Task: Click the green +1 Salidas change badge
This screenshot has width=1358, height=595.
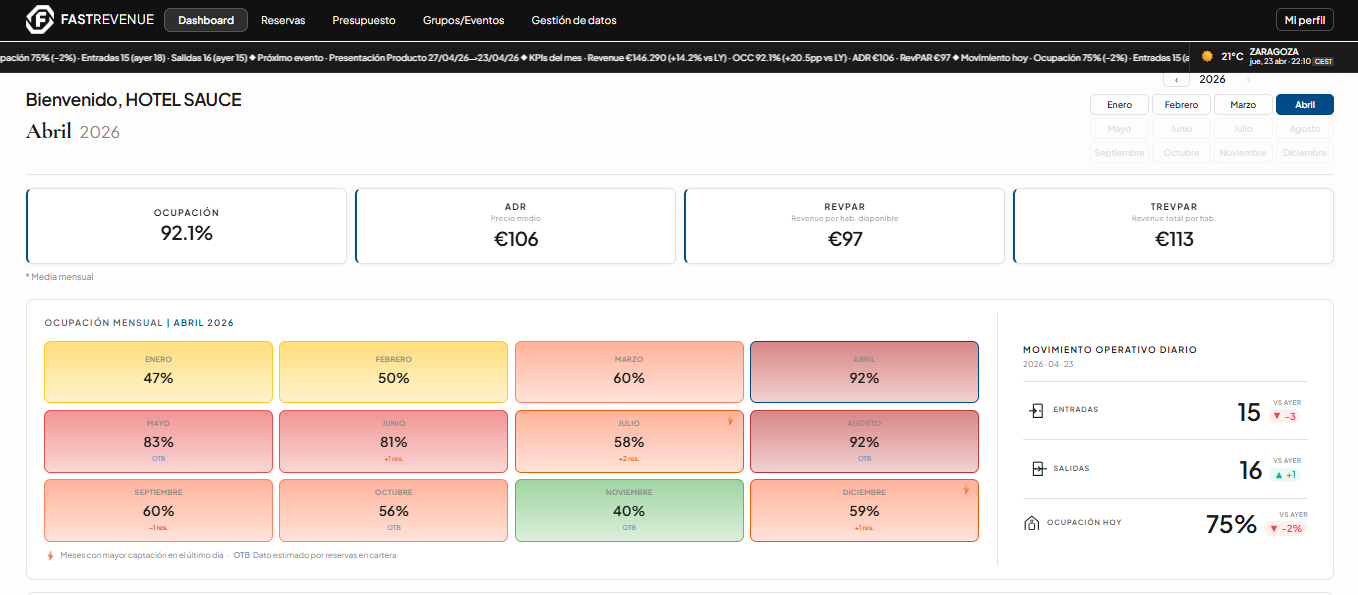Action: [x=1285, y=476]
